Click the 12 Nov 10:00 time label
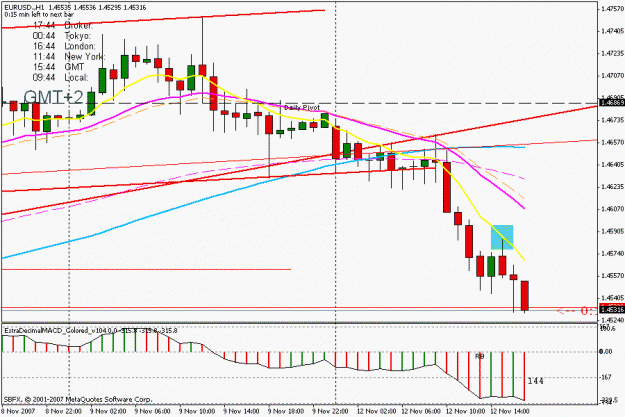Image resolution: width=625 pixels, height=417 pixels. click(466, 411)
